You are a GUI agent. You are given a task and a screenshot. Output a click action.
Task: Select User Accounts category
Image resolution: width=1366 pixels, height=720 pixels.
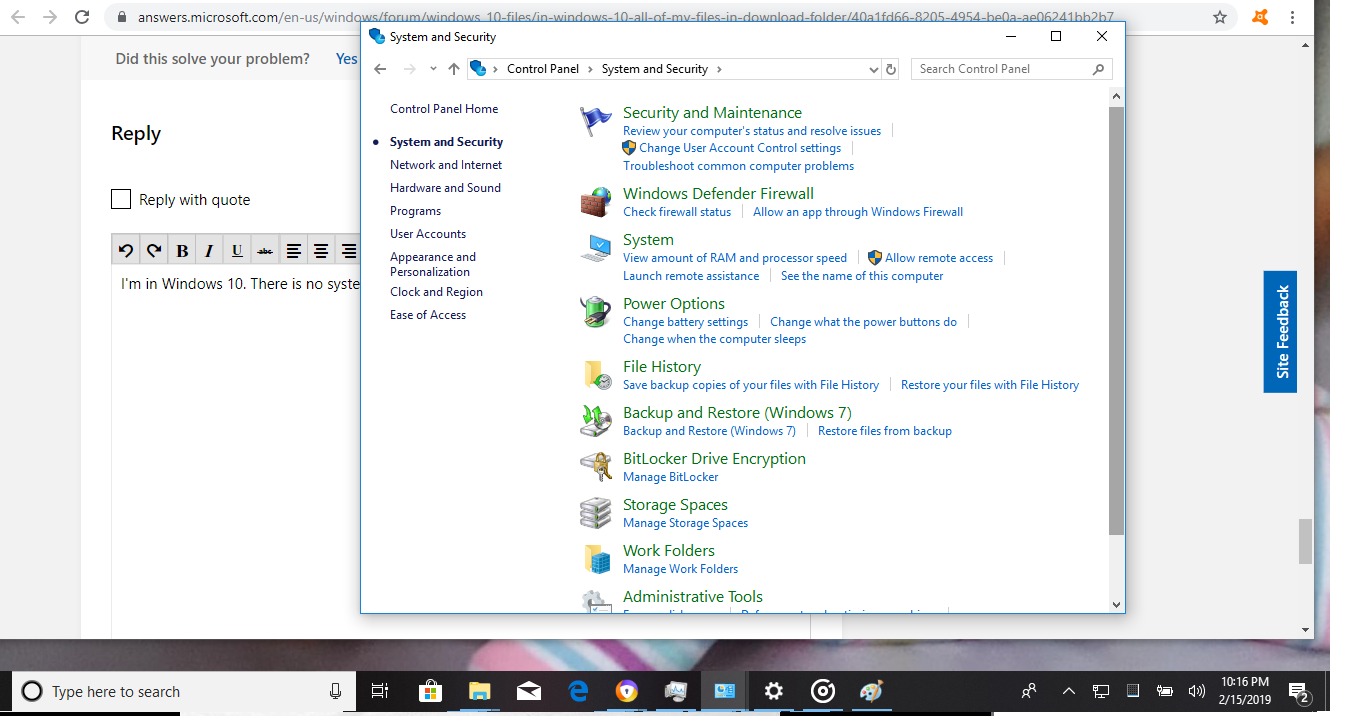pos(428,234)
